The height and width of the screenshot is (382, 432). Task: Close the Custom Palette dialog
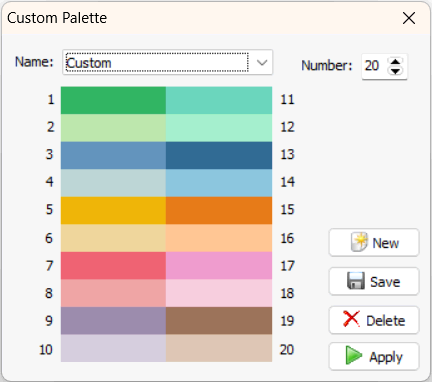click(409, 18)
